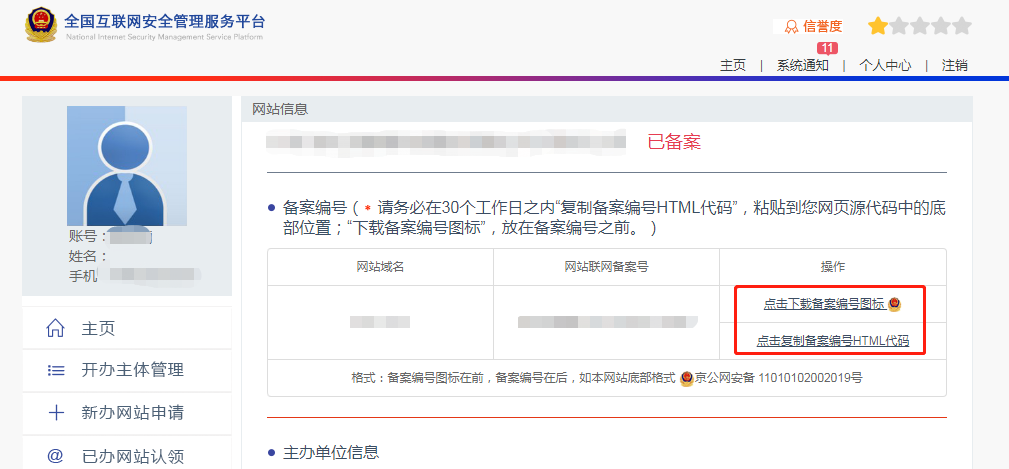Image resolution: width=1009 pixels, height=469 pixels.
Task: Open 个人中心 in the top navigation
Action: pyautogui.click(x=885, y=65)
